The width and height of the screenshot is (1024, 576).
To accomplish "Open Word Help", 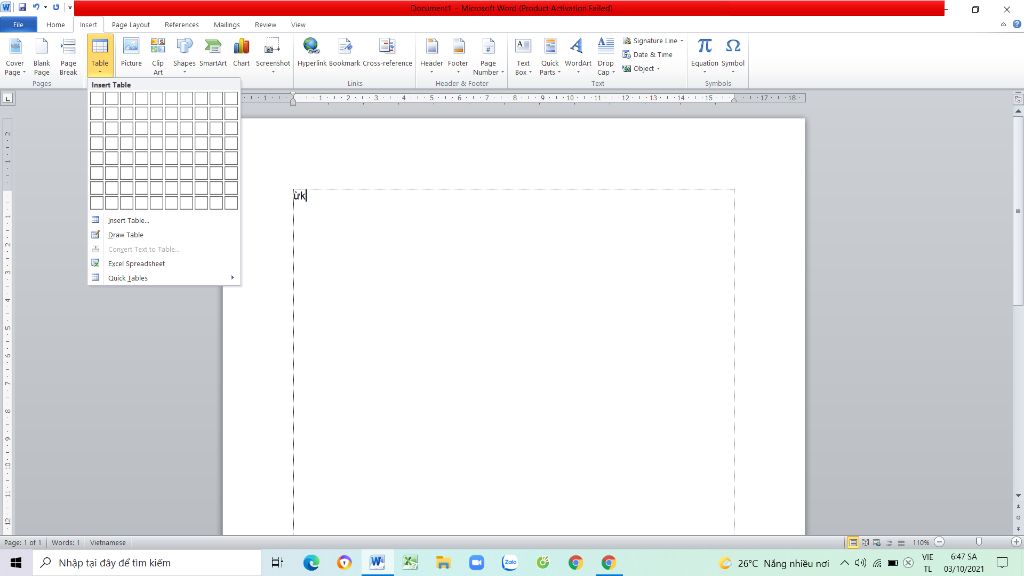I will (1017, 24).
